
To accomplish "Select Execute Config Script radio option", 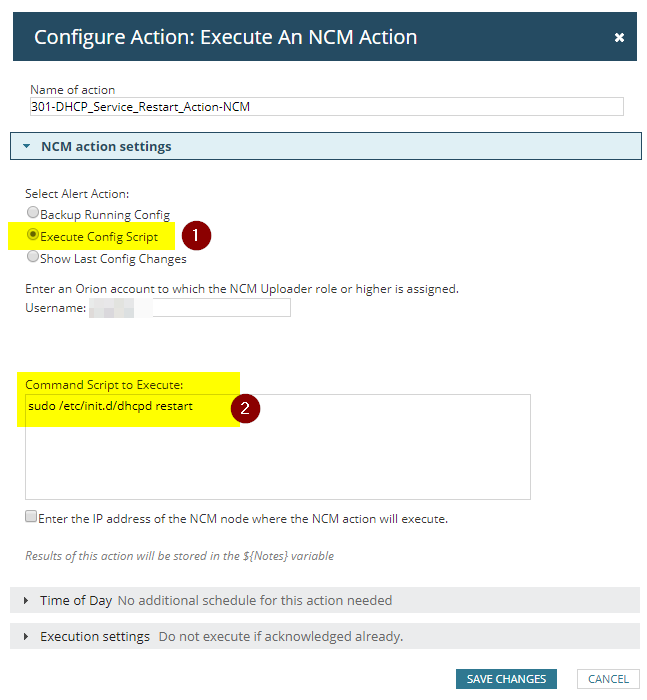I will pos(33,235).
